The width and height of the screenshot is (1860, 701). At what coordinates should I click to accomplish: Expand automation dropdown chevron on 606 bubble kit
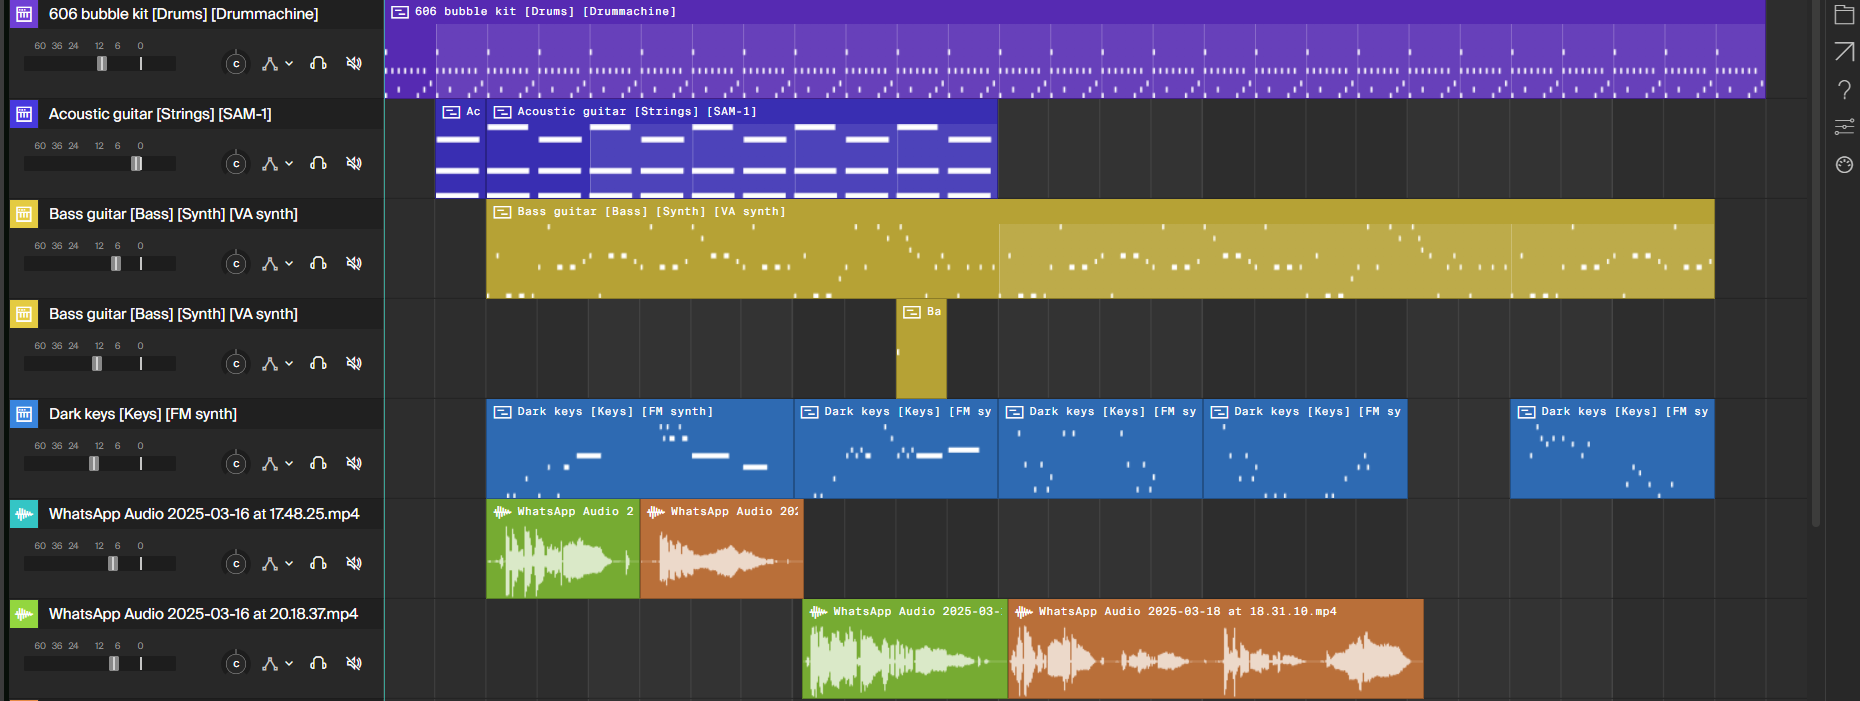[x=289, y=64]
